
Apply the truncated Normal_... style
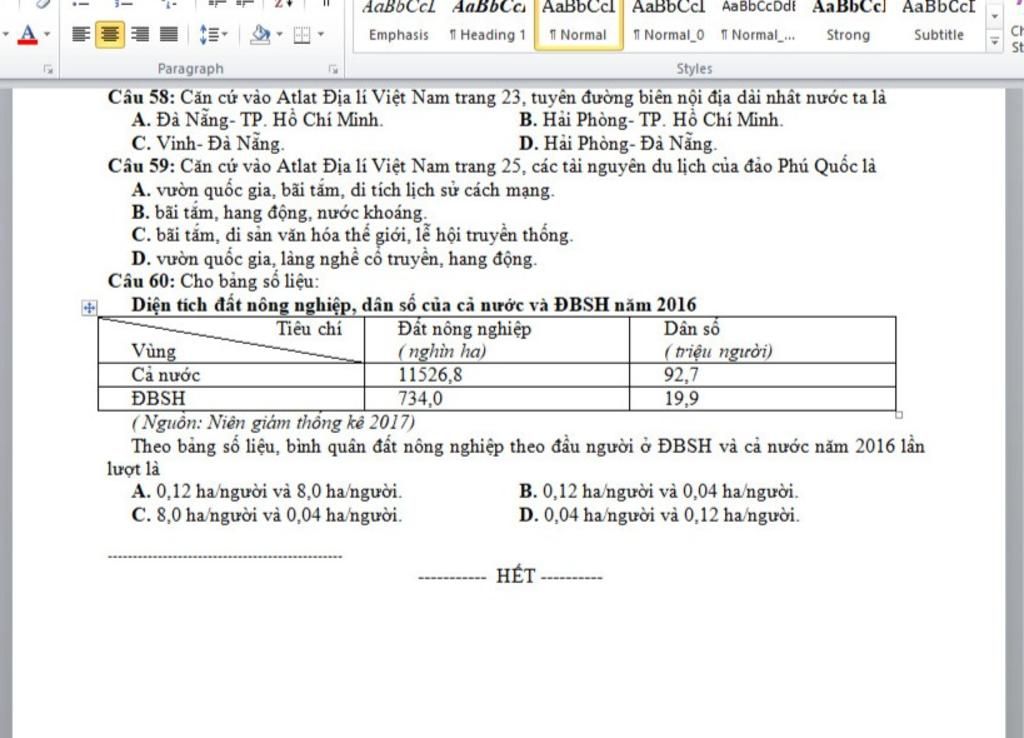pos(758,24)
